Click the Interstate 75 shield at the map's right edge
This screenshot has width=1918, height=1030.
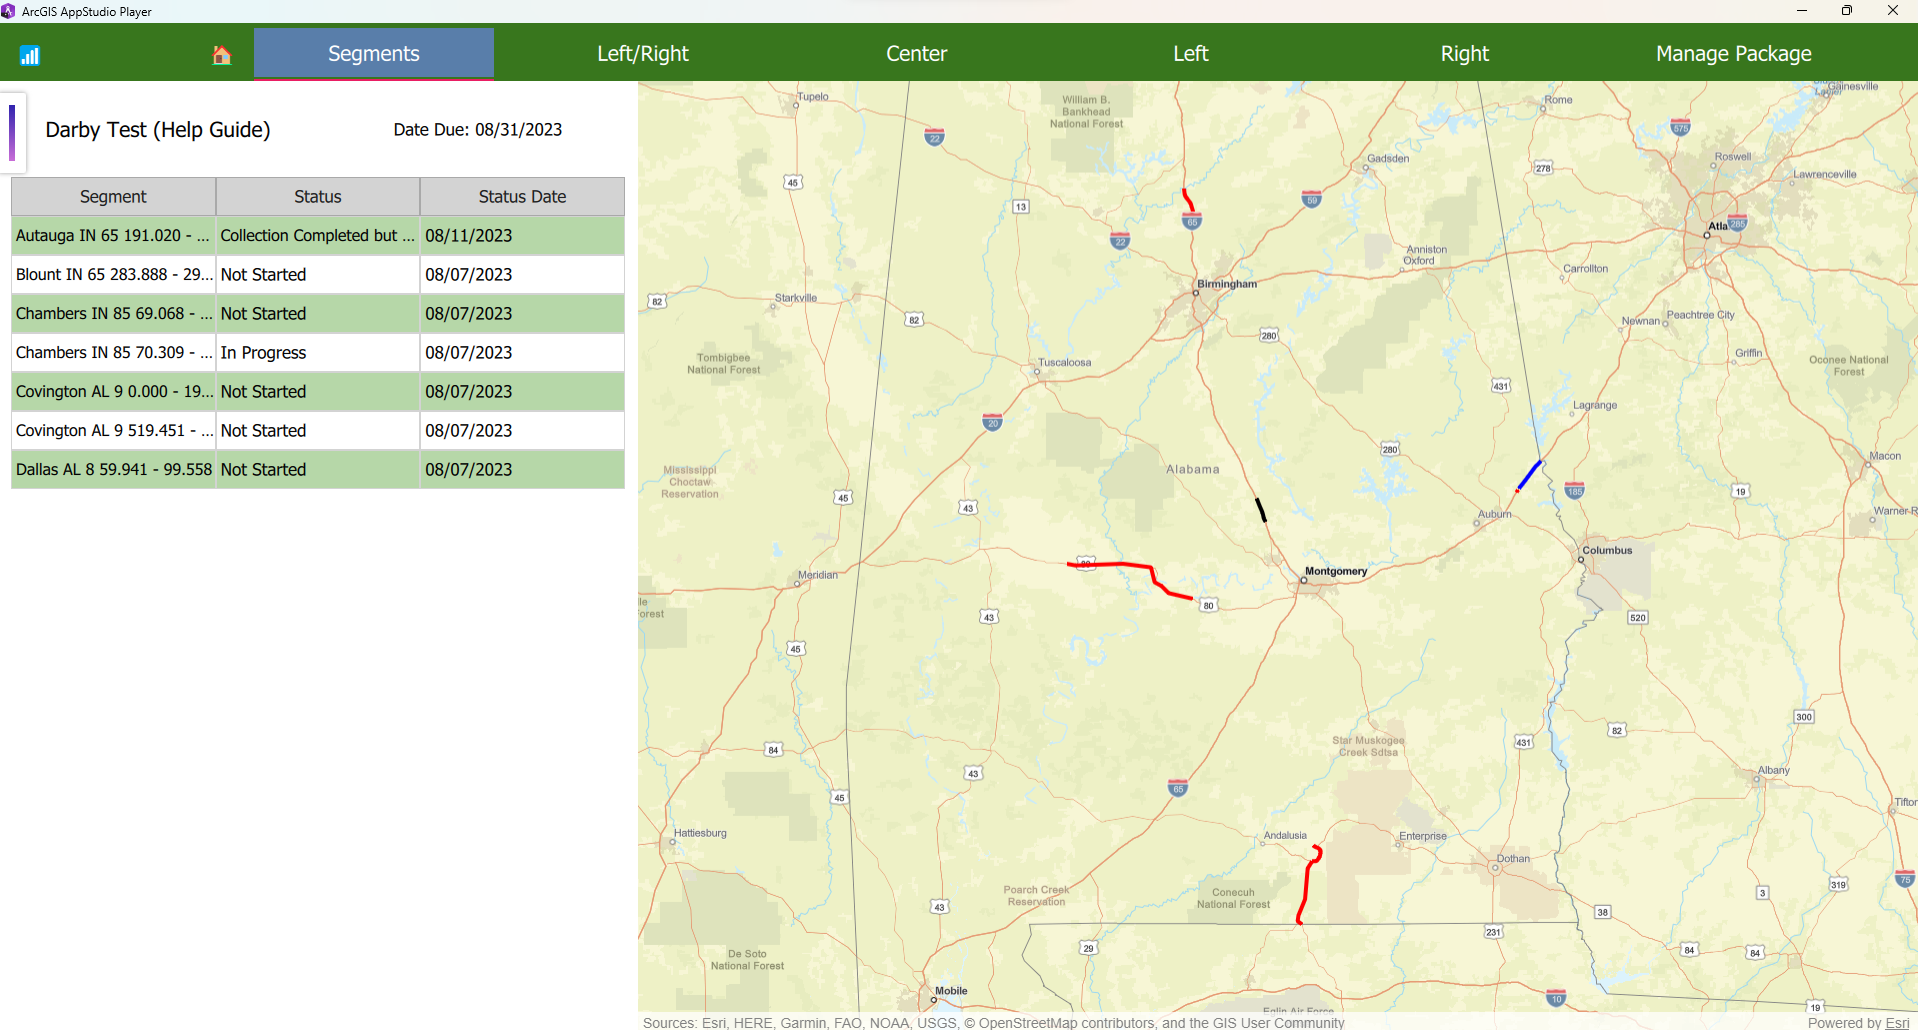pyautogui.click(x=1905, y=879)
